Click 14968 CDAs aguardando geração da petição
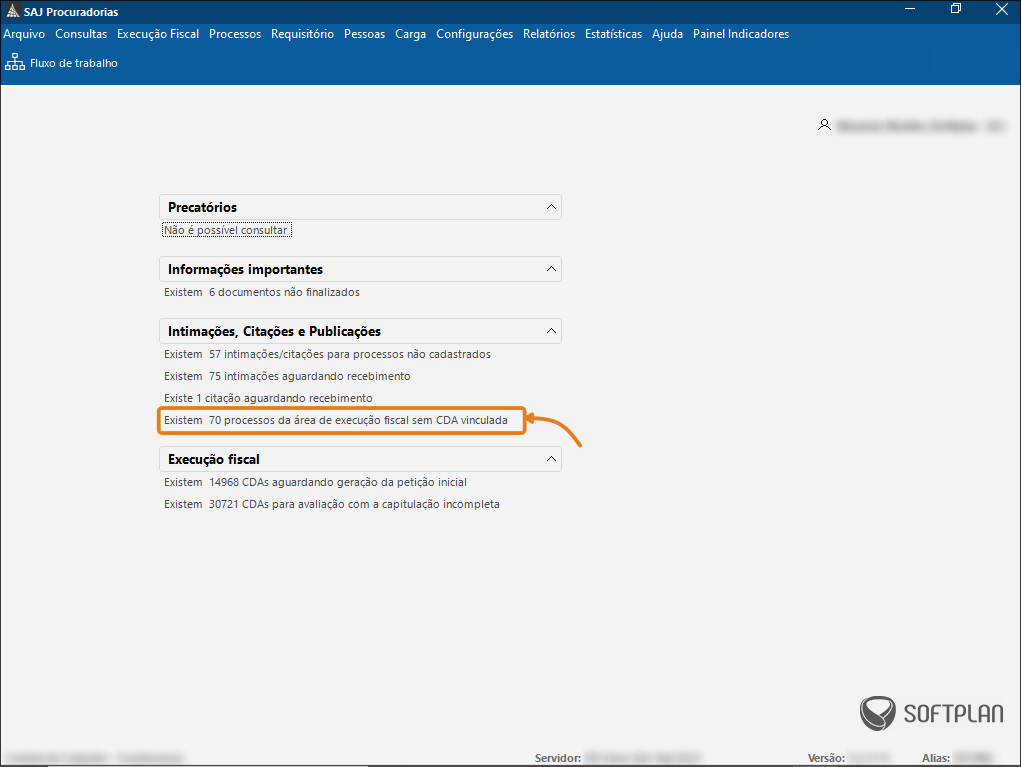This screenshot has height=767, width=1021. click(x=315, y=482)
